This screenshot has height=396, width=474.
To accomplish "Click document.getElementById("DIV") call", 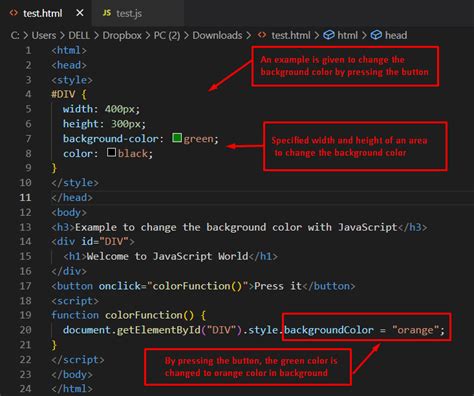I will pos(154,330).
